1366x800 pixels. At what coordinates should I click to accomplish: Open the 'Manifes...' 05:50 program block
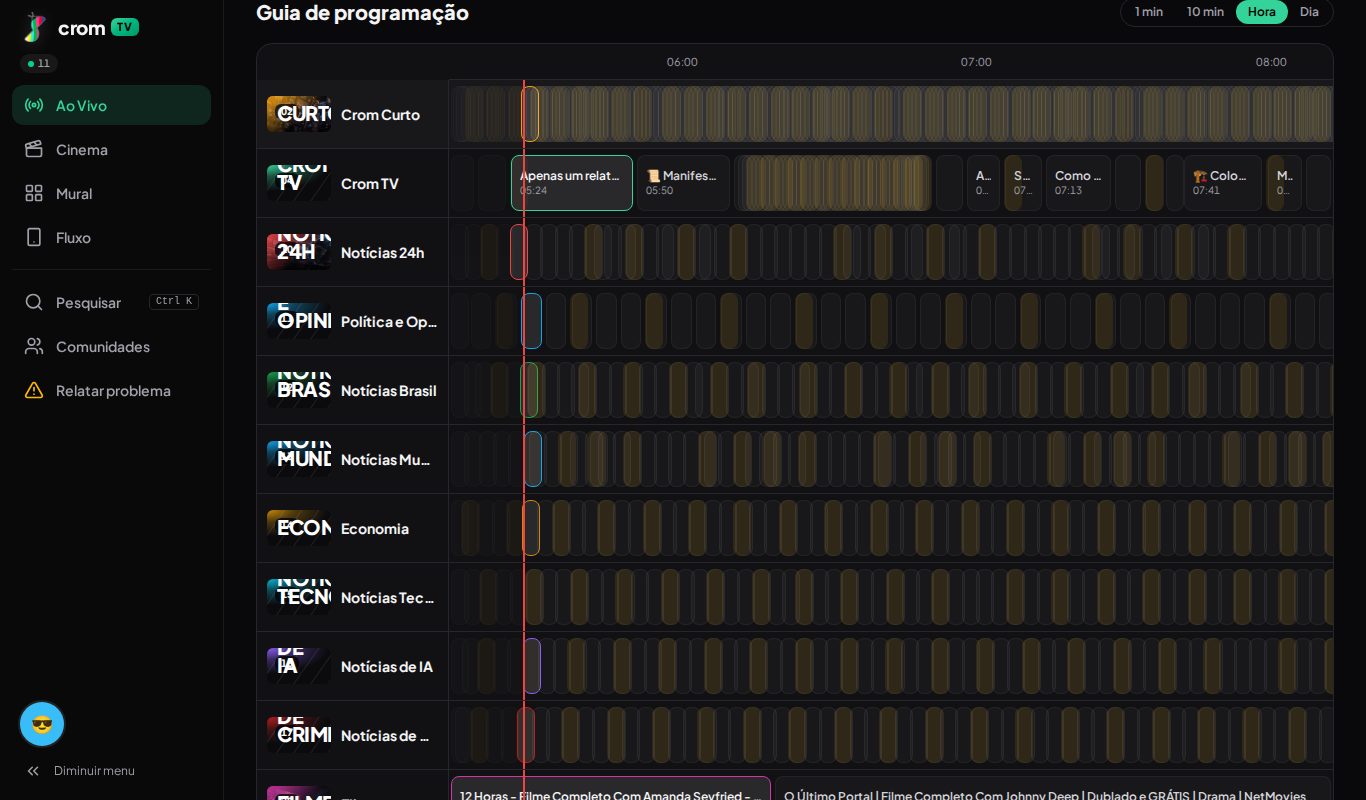point(683,183)
